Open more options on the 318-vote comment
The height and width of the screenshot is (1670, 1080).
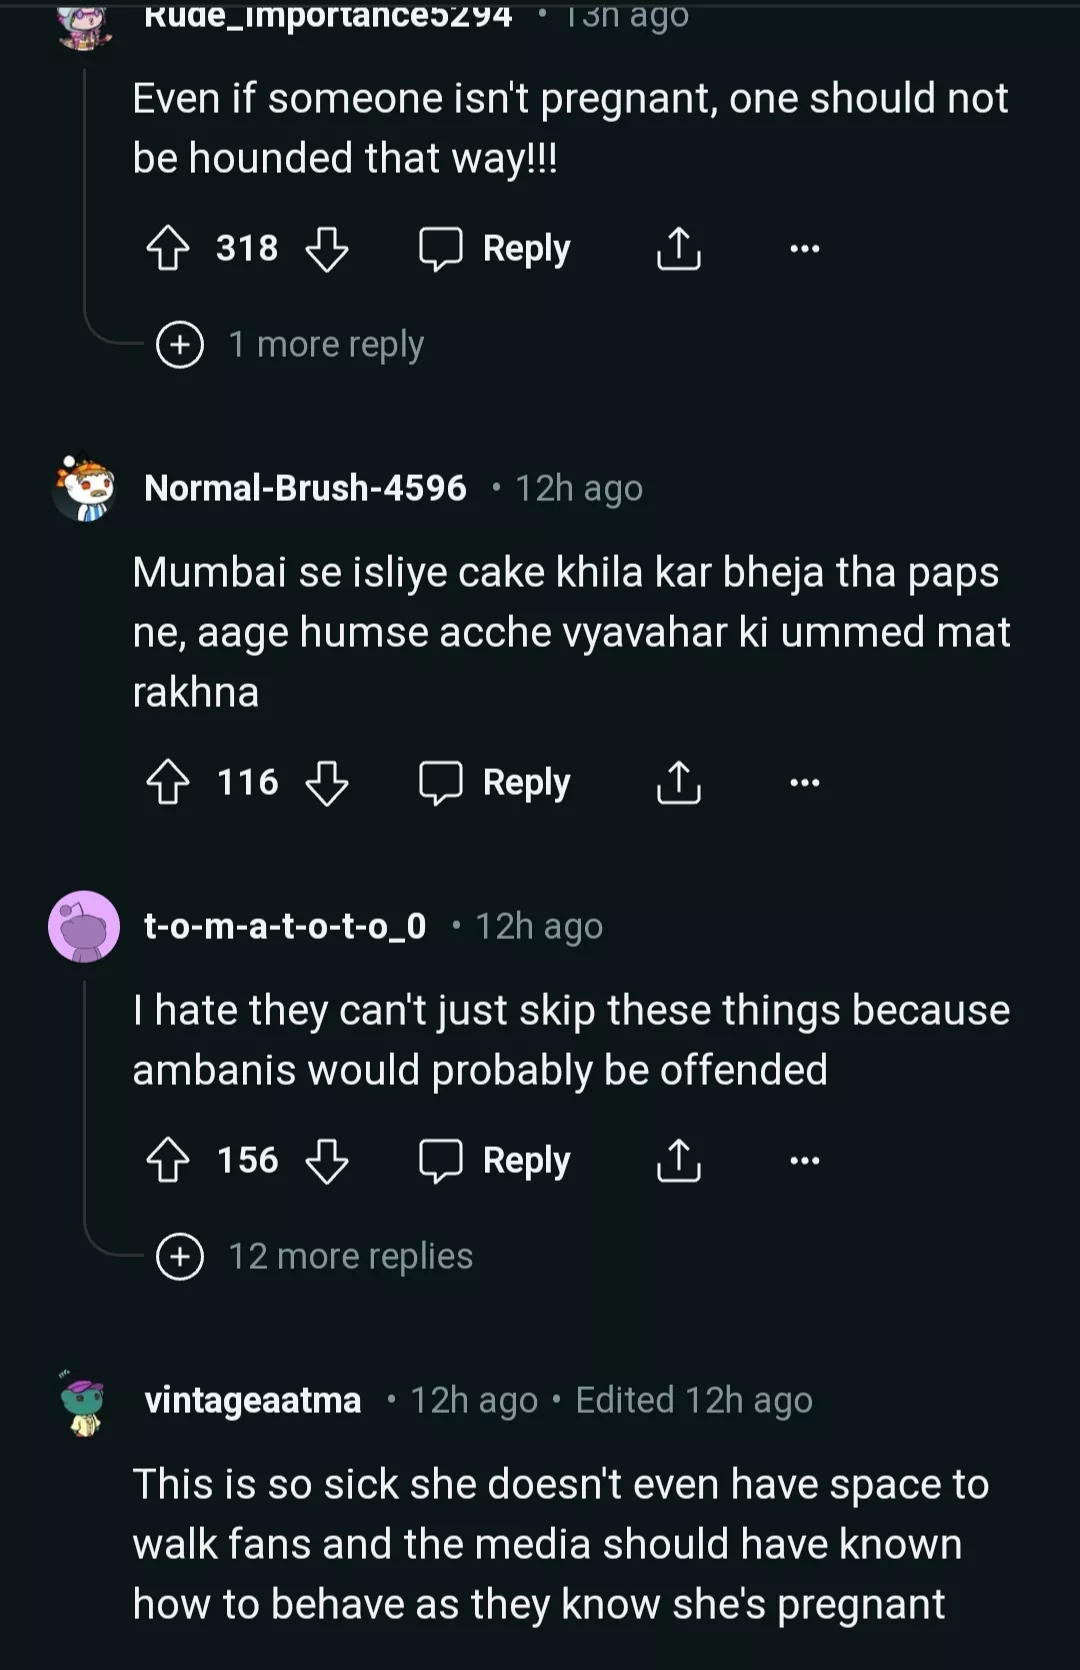(x=804, y=248)
